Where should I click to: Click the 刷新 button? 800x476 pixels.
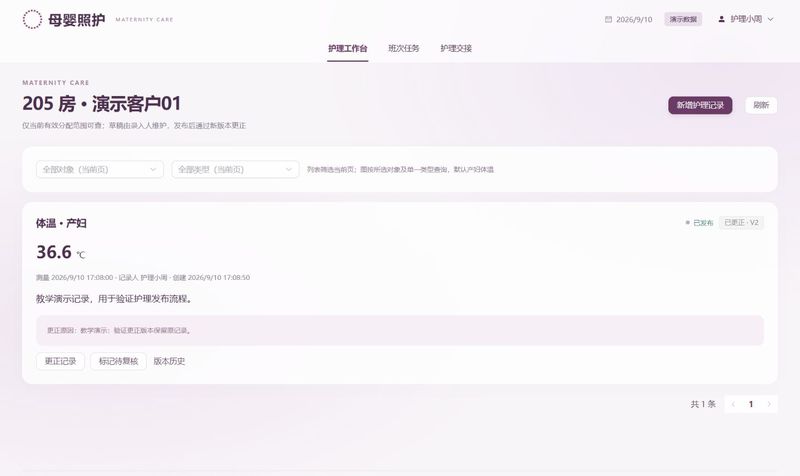[x=761, y=105]
